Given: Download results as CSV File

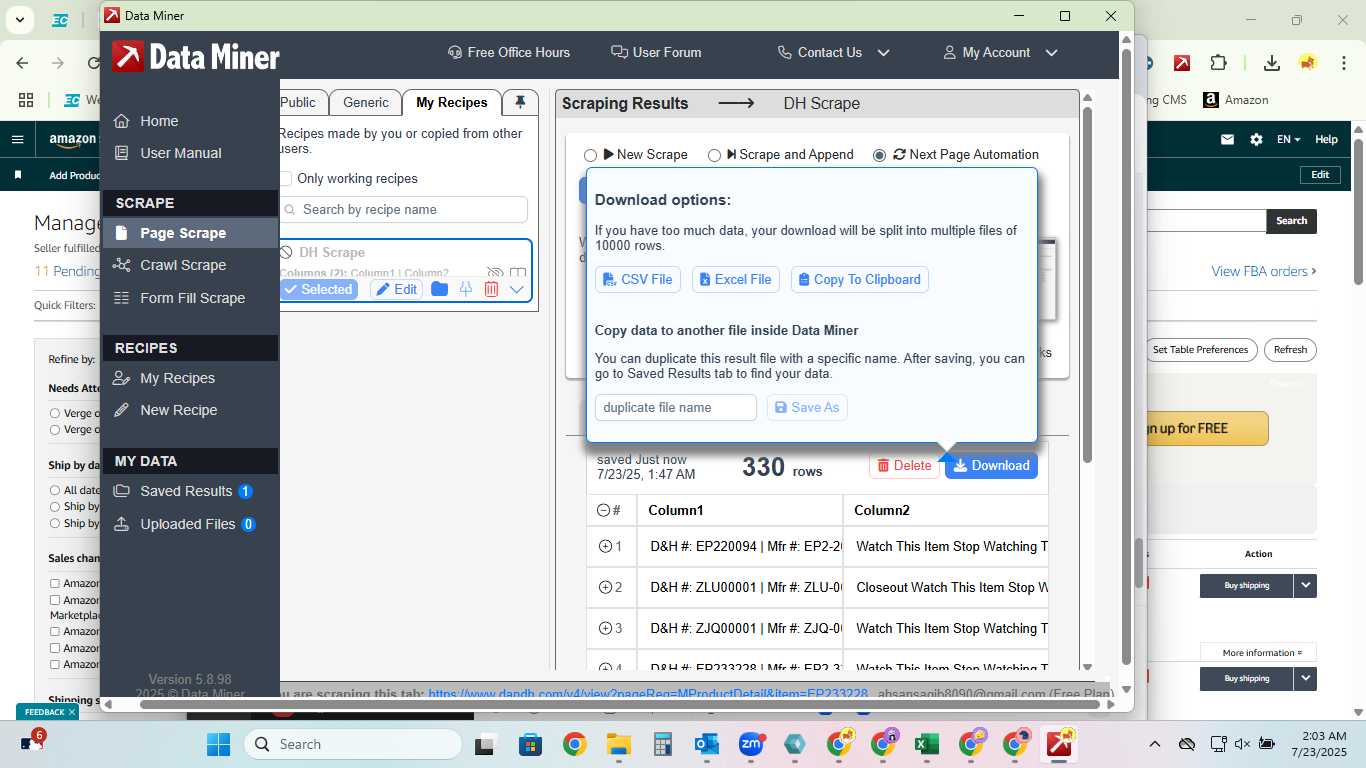Looking at the screenshot, I should pyautogui.click(x=638, y=279).
